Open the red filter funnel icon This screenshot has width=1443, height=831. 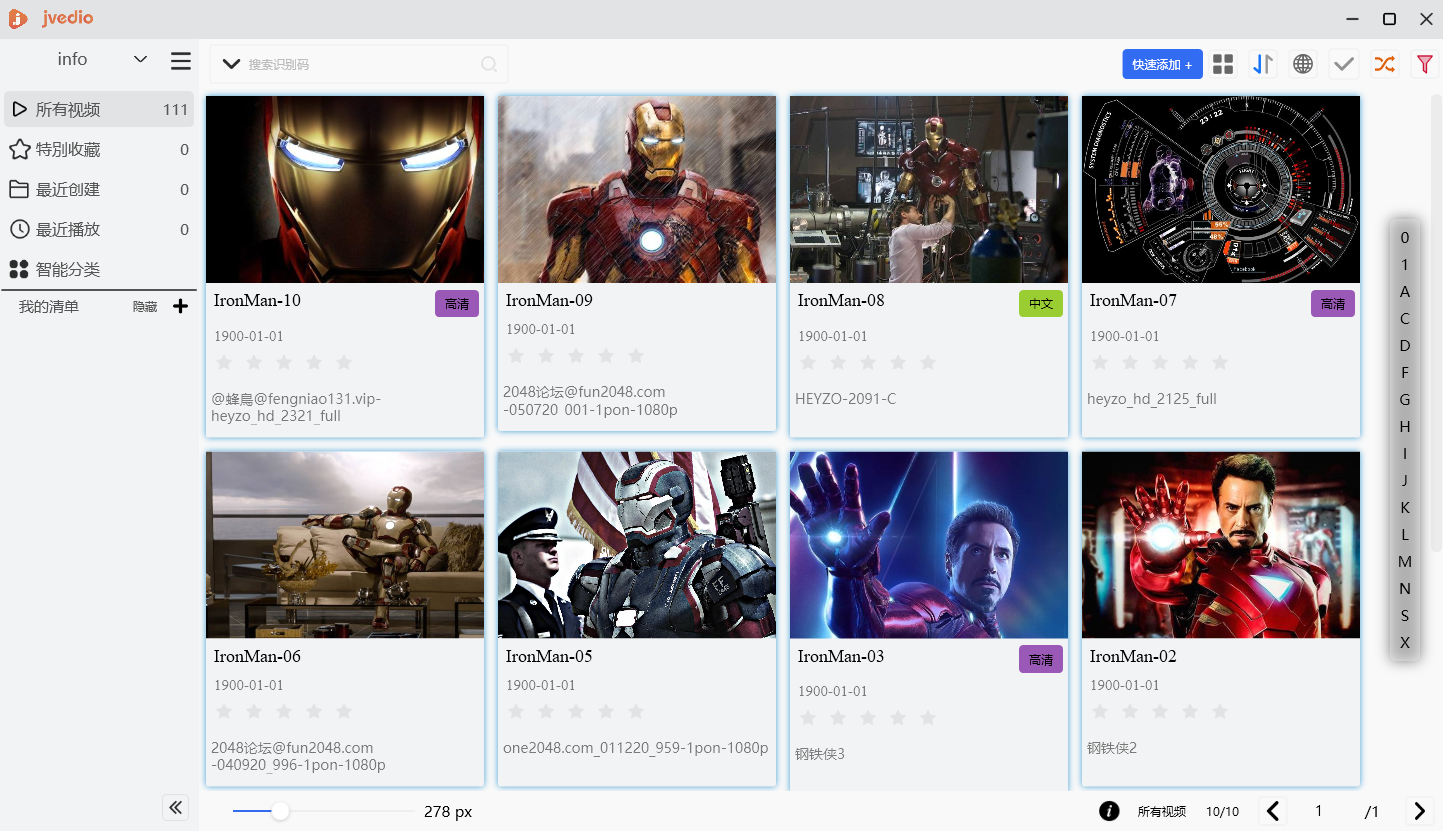point(1425,64)
